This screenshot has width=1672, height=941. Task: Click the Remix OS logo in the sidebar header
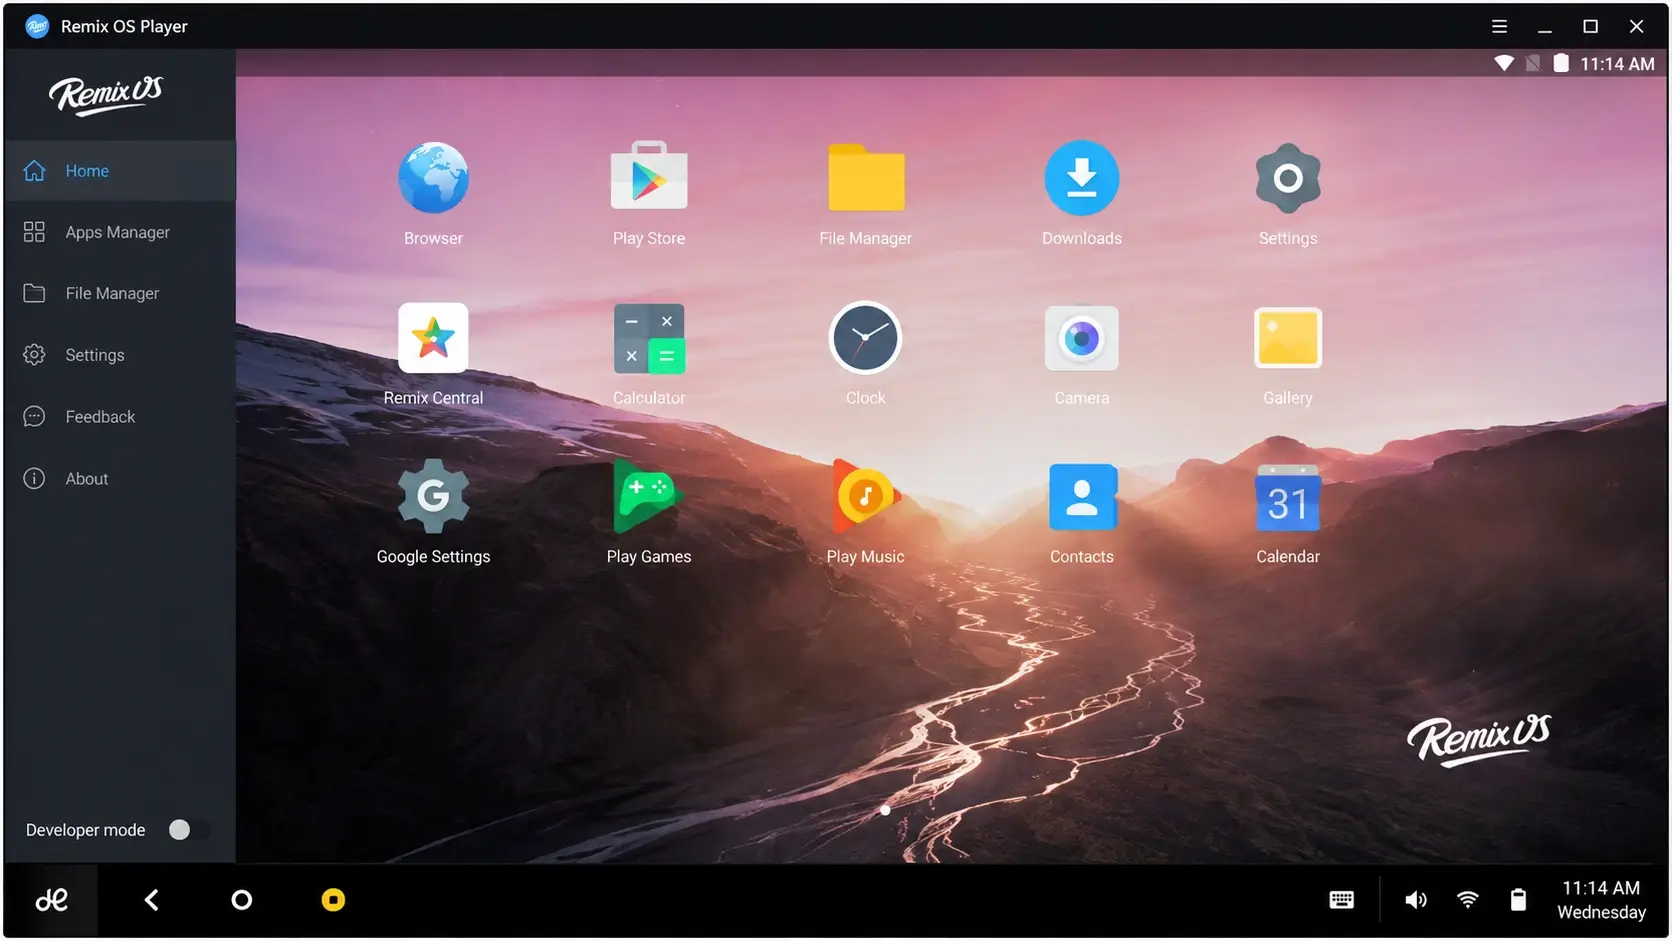(105, 95)
